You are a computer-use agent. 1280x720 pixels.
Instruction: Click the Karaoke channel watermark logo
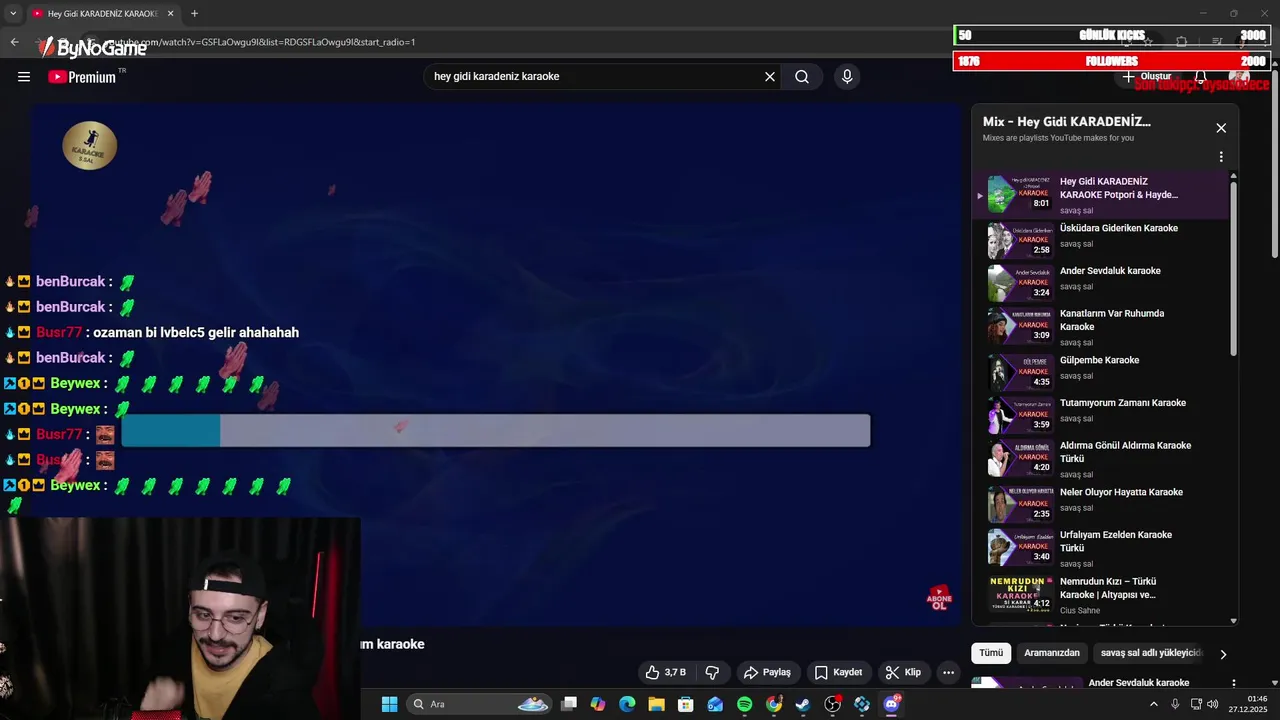tap(90, 146)
